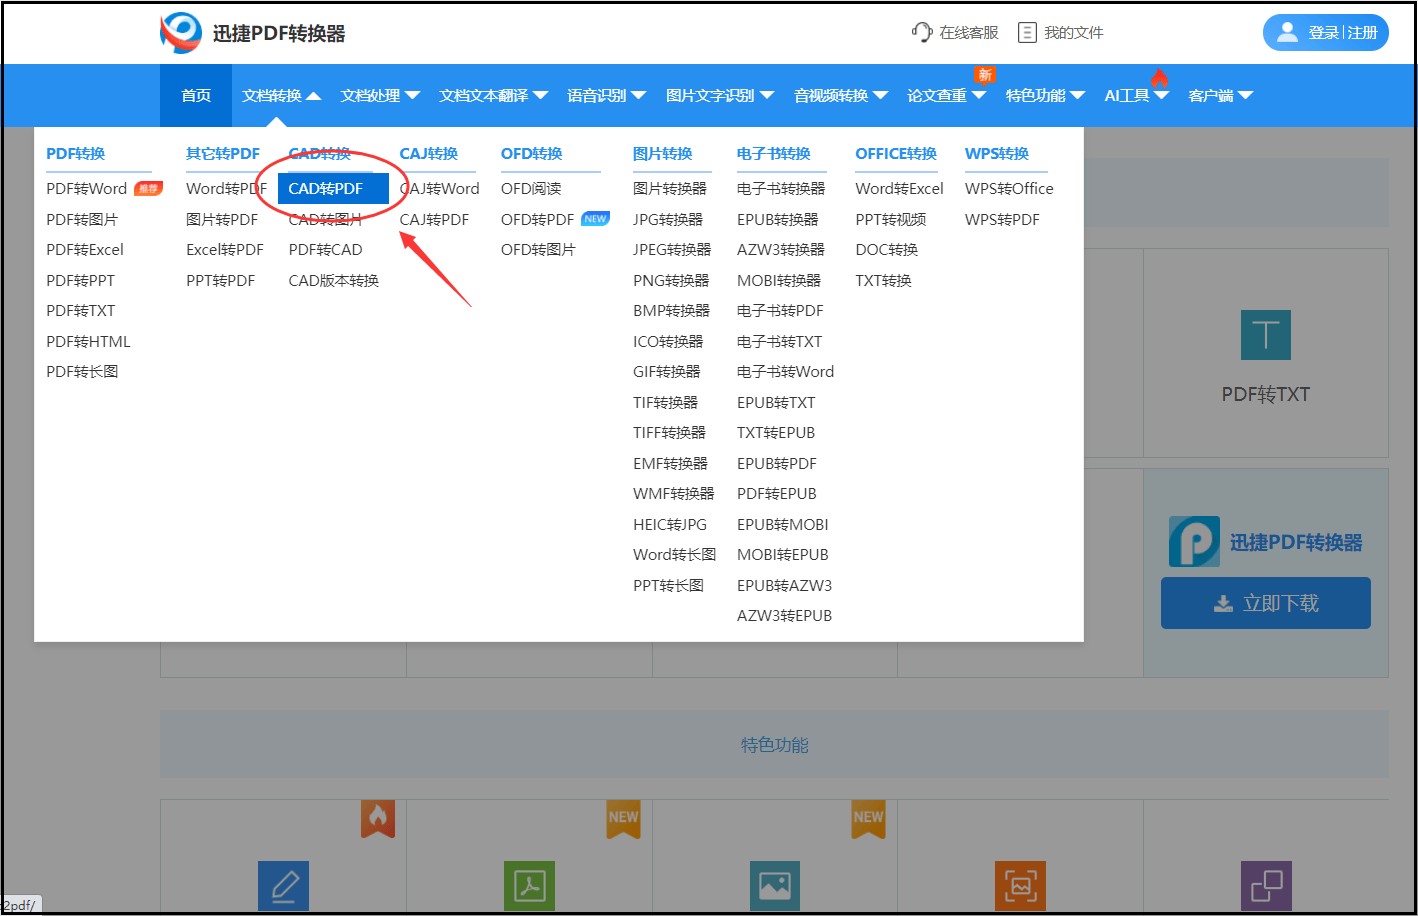Choose JPG转换器 from the menu

(668, 219)
